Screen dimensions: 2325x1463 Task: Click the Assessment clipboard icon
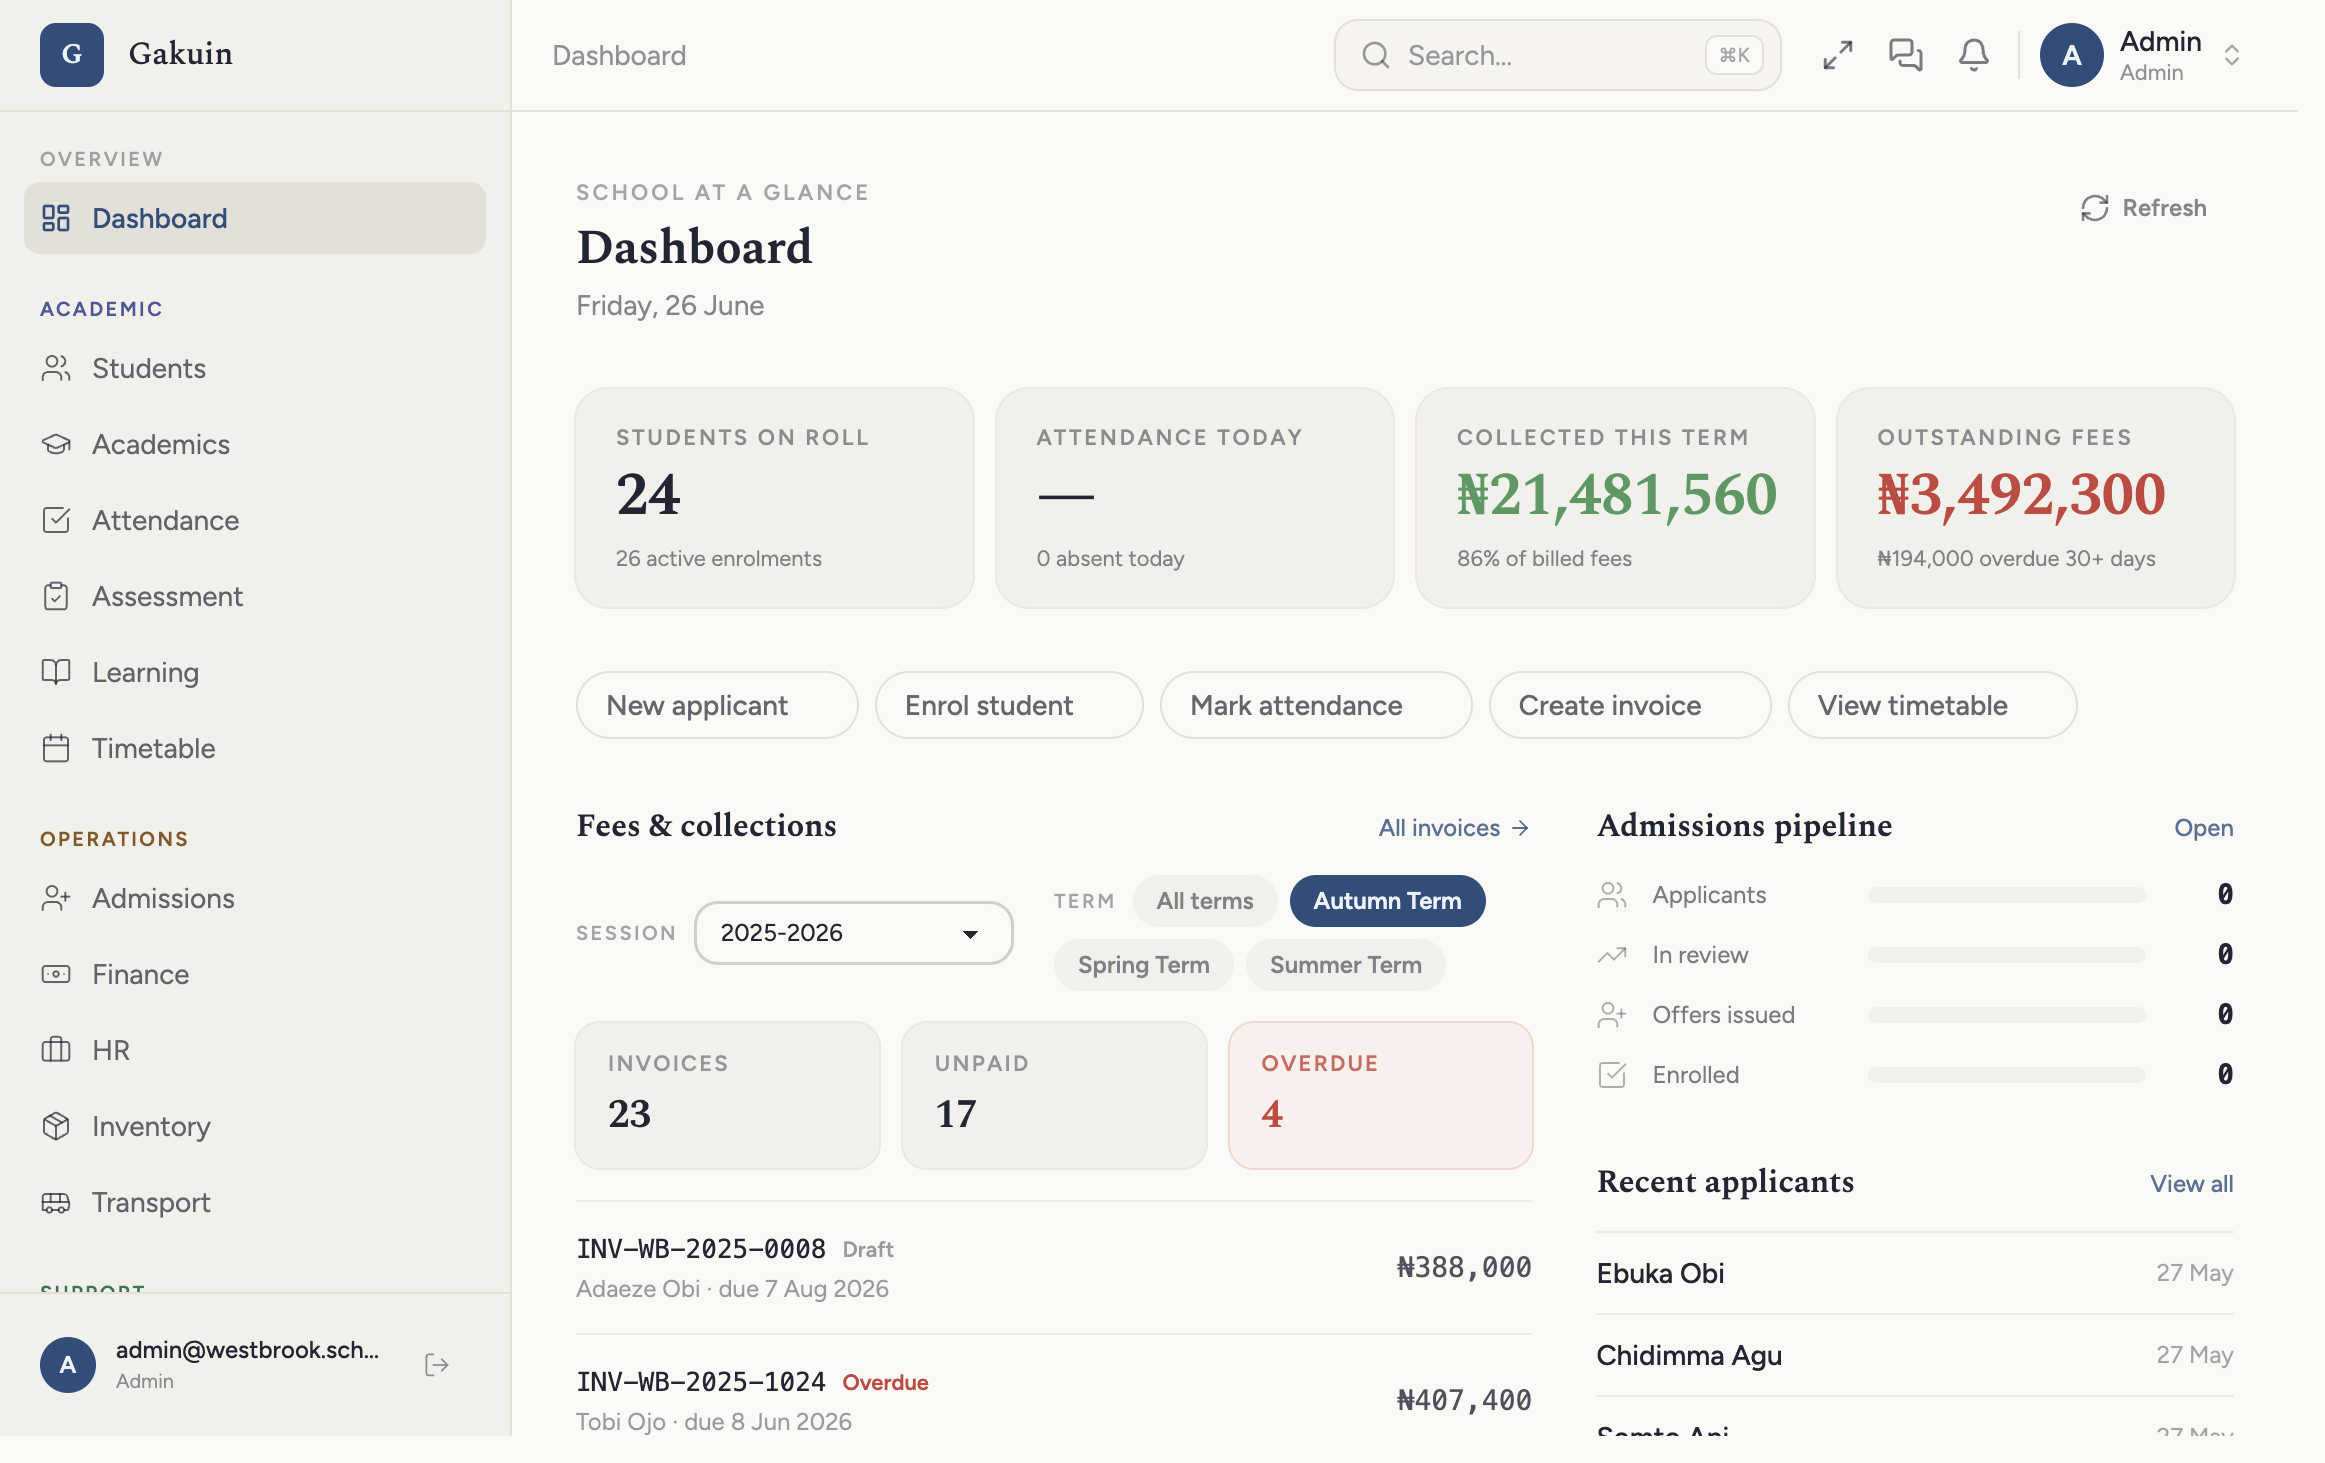tap(56, 596)
